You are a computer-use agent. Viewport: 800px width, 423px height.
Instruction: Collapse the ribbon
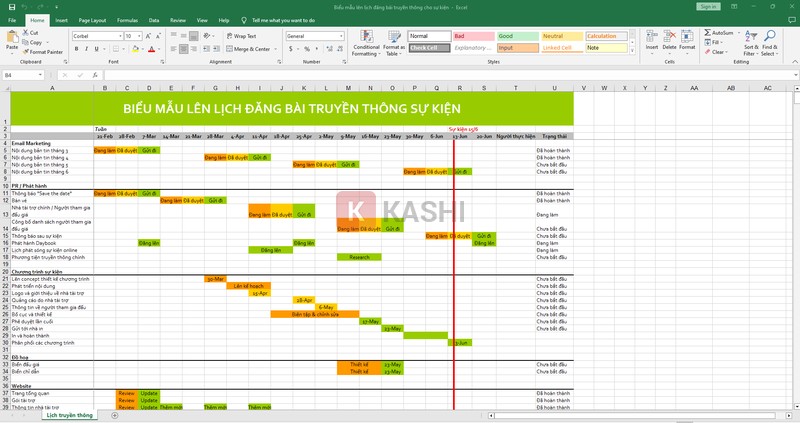point(794,62)
